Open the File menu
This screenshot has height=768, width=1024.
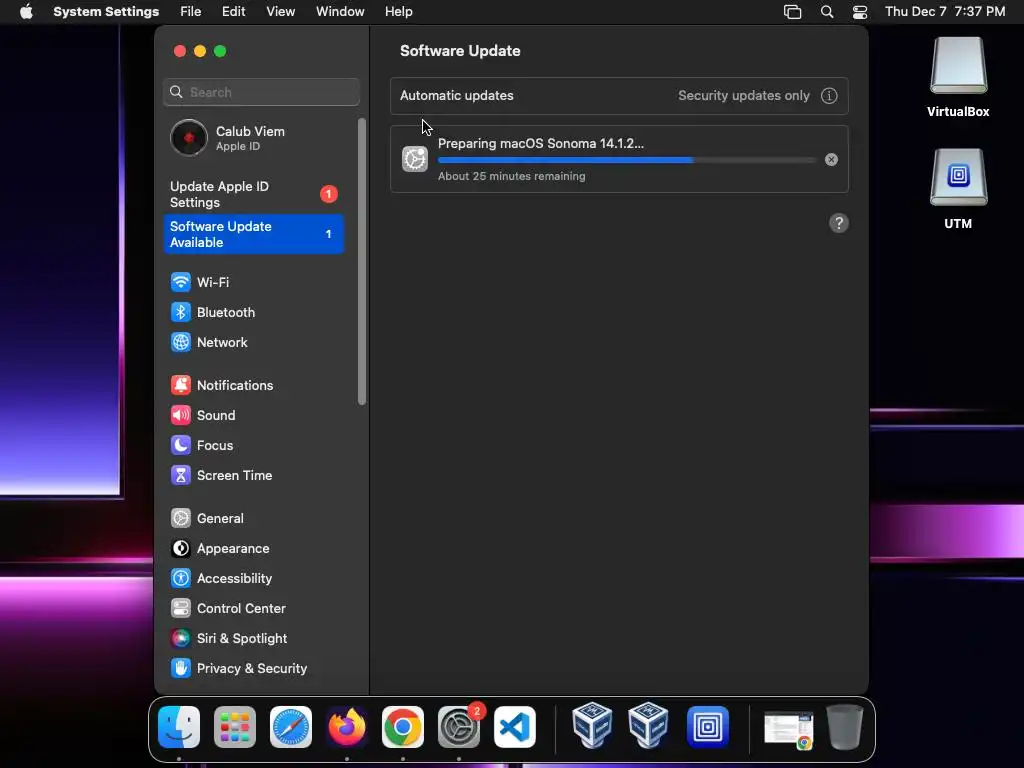(x=191, y=12)
